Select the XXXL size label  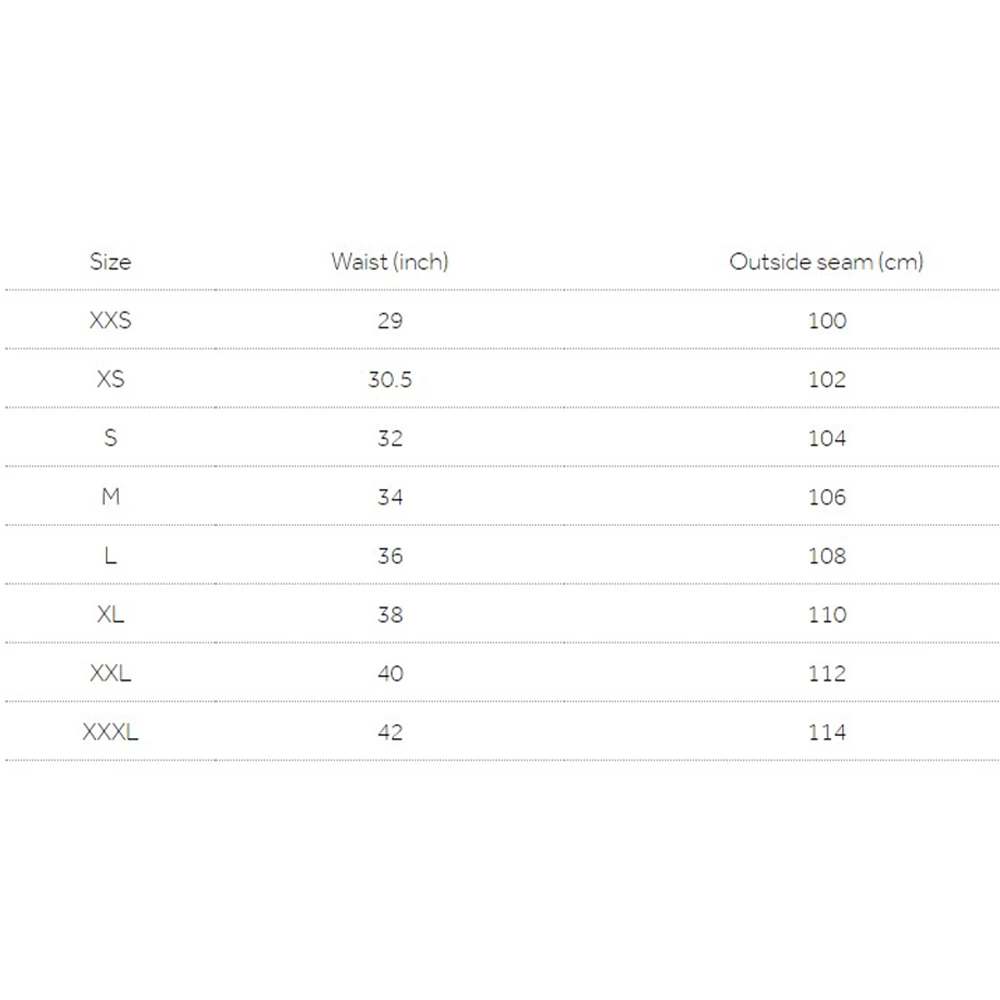click(110, 733)
